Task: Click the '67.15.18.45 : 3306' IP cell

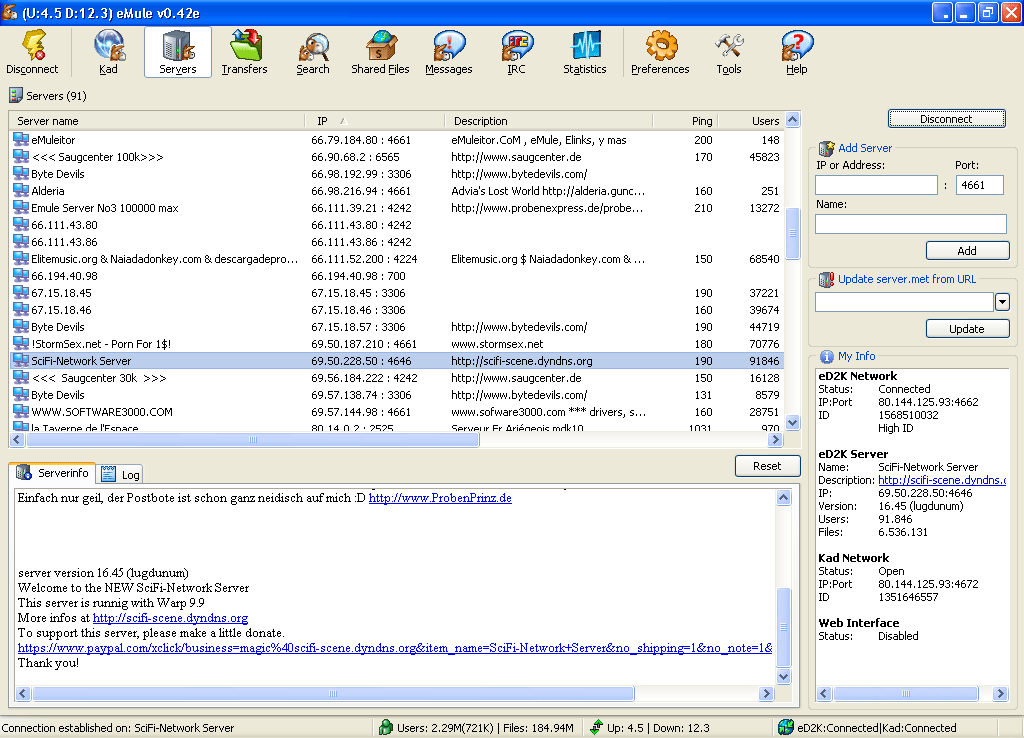Action: (x=358, y=293)
